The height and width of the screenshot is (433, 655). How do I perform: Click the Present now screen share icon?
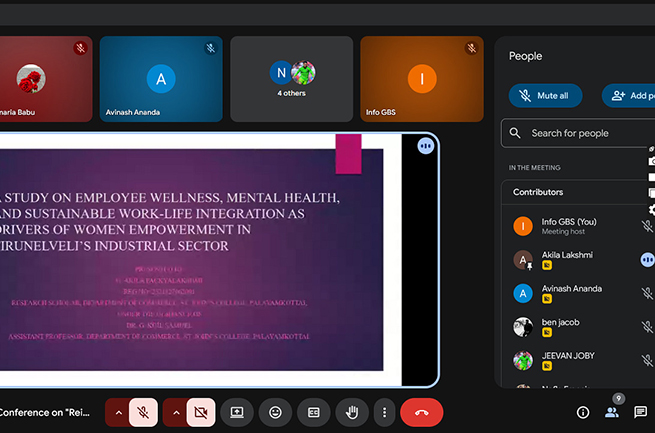tap(237, 412)
